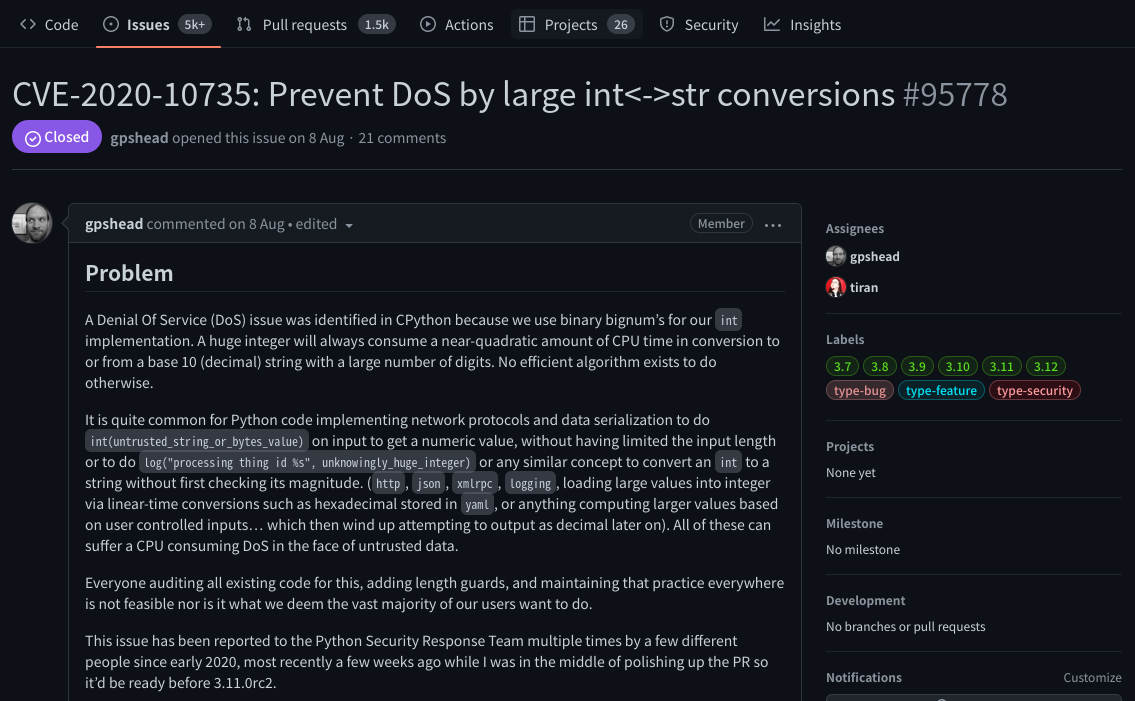Click the Milestone heading
Viewport: 1135px width, 701px height.
(854, 524)
